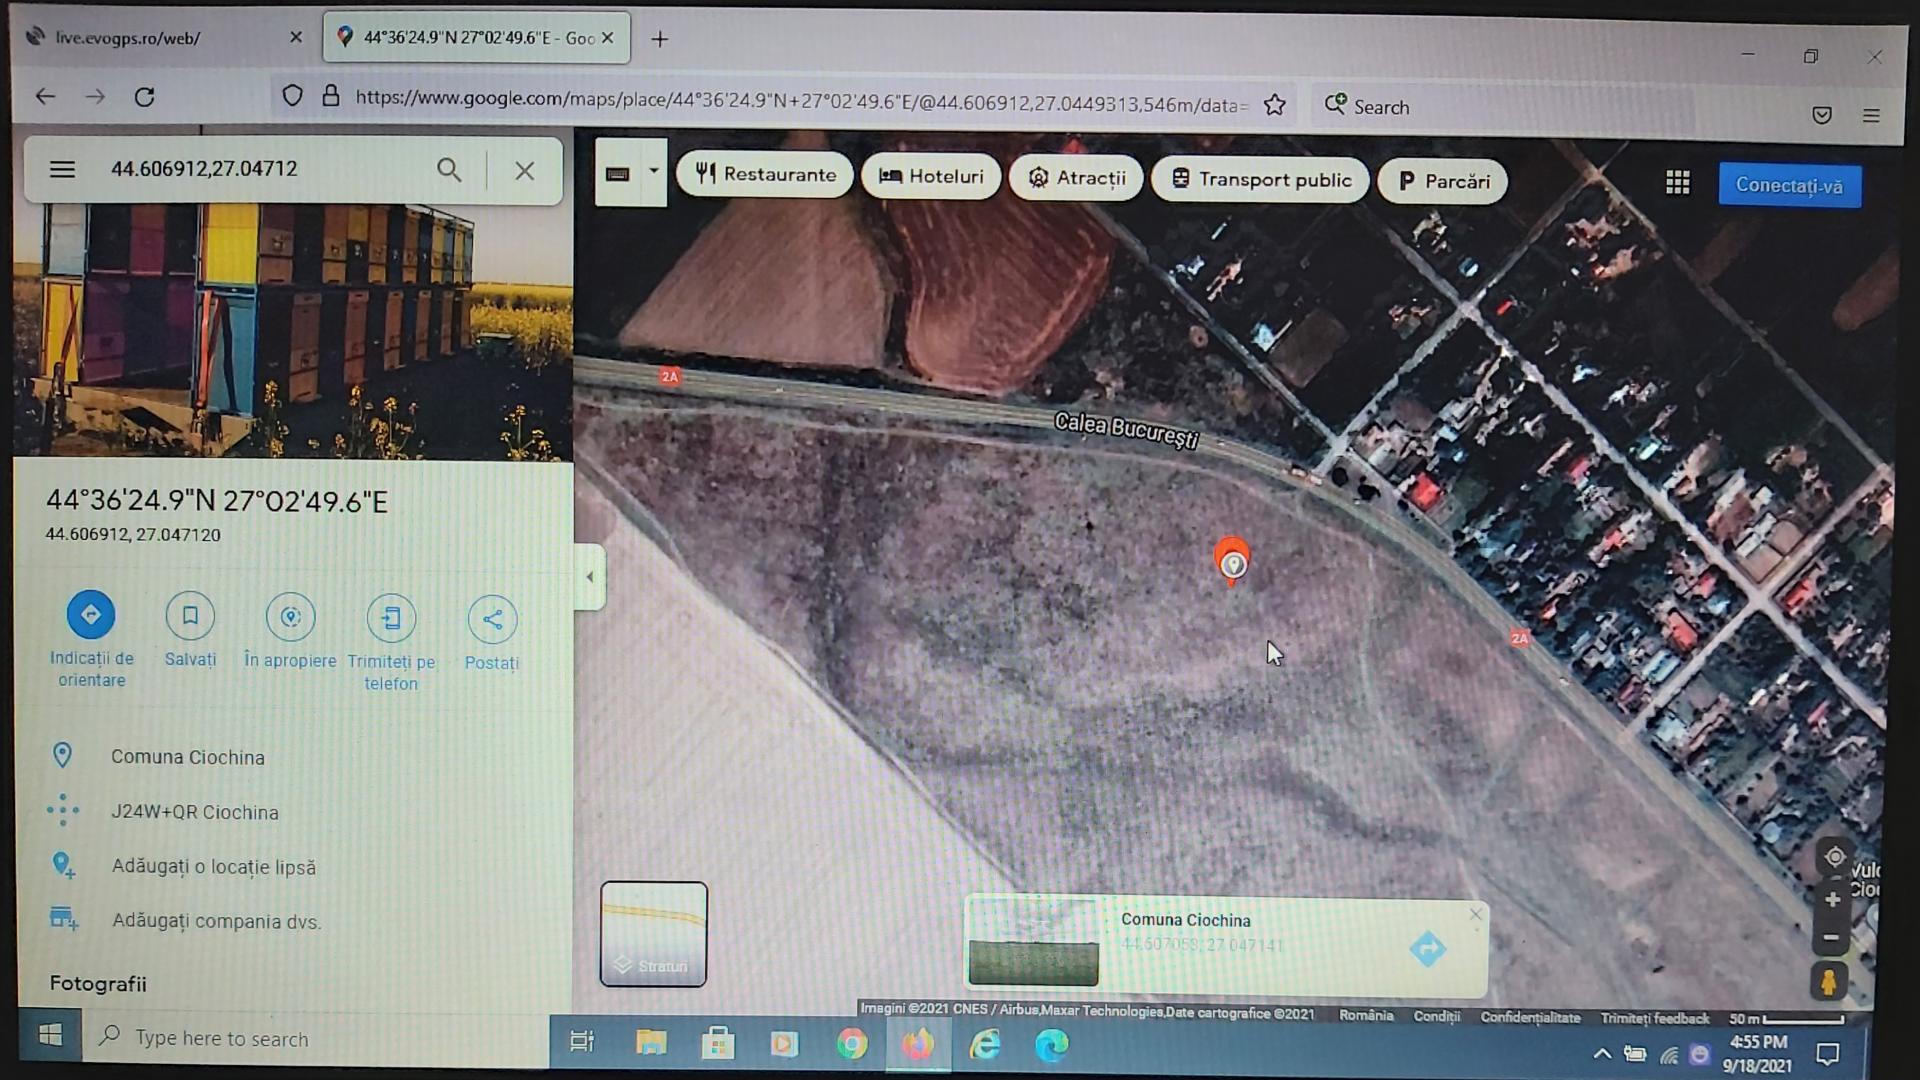The height and width of the screenshot is (1080, 1920).
Task: Click the my location target icon
Action: pos(1834,857)
